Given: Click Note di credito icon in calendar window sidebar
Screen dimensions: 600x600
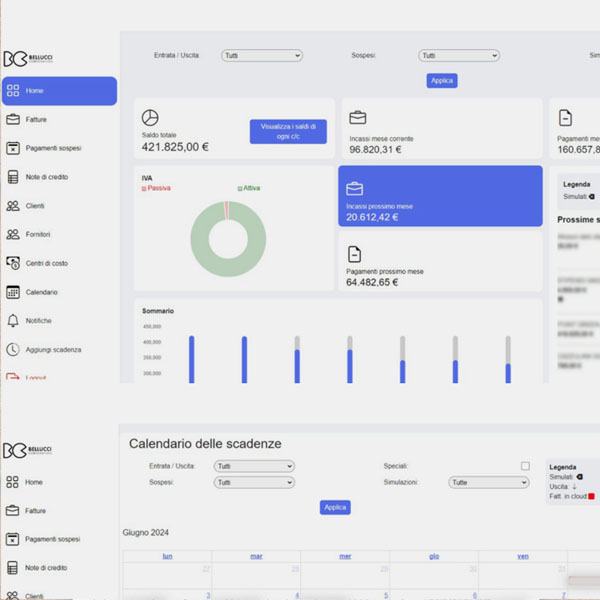Looking at the screenshot, I should pyautogui.click(x=12, y=567).
